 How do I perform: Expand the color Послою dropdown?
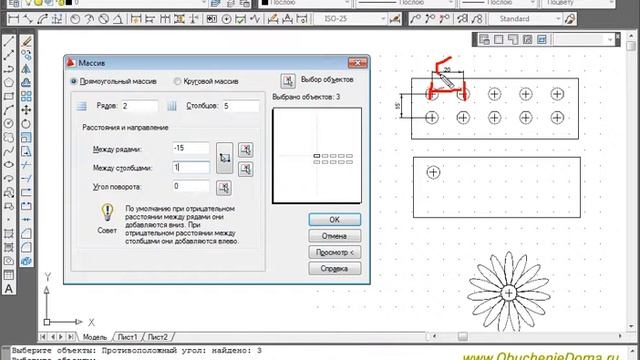click(347, 3)
